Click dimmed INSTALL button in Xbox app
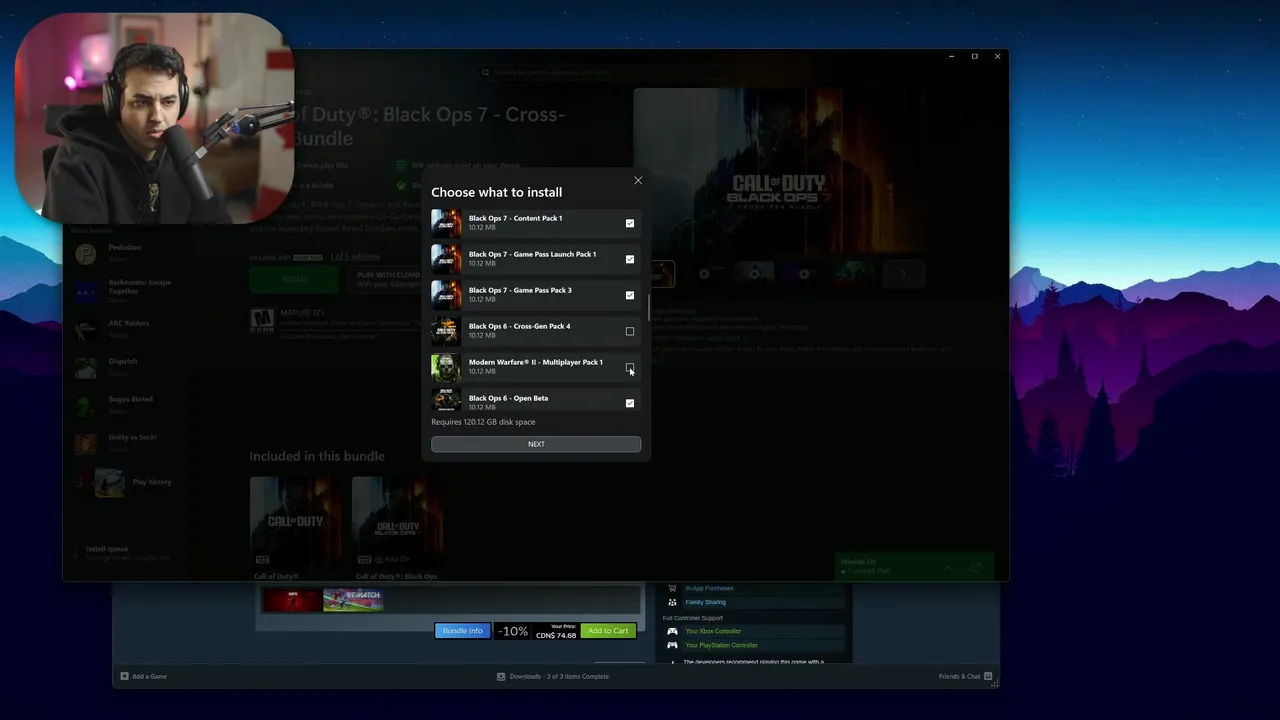The height and width of the screenshot is (720, 1280). coord(294,279)
